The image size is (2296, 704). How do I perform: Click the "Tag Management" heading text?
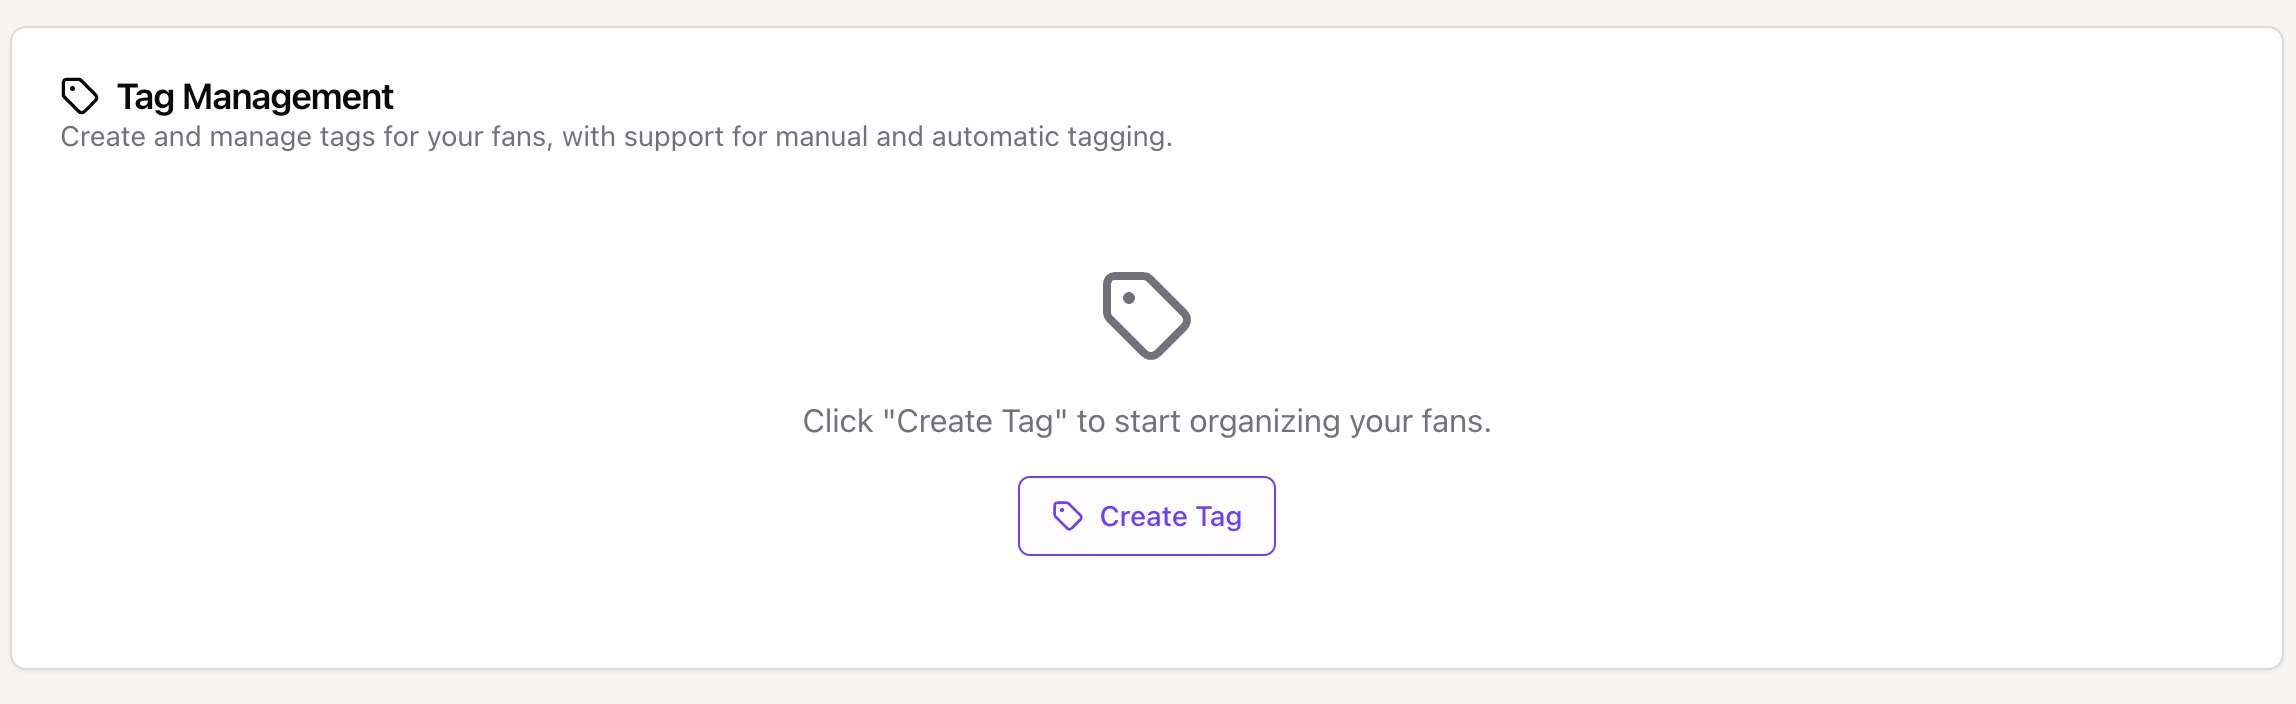[x=255, y=97]
